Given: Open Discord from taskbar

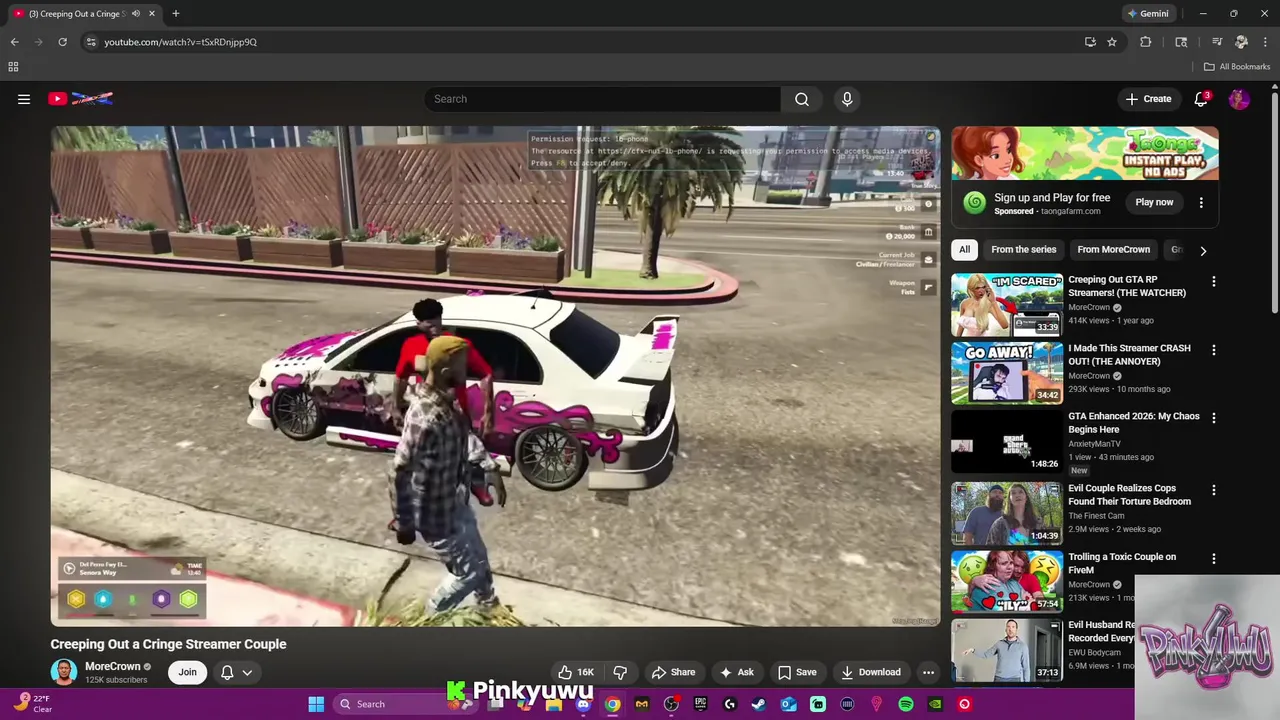Looking at the screenshot, I should (x=583, y=704).
